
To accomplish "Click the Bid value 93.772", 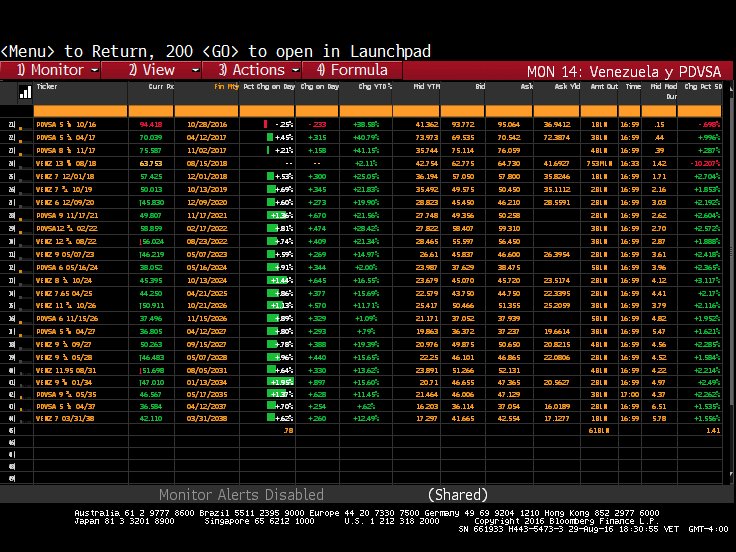I will pyautogui.click(x=463, y=124).
